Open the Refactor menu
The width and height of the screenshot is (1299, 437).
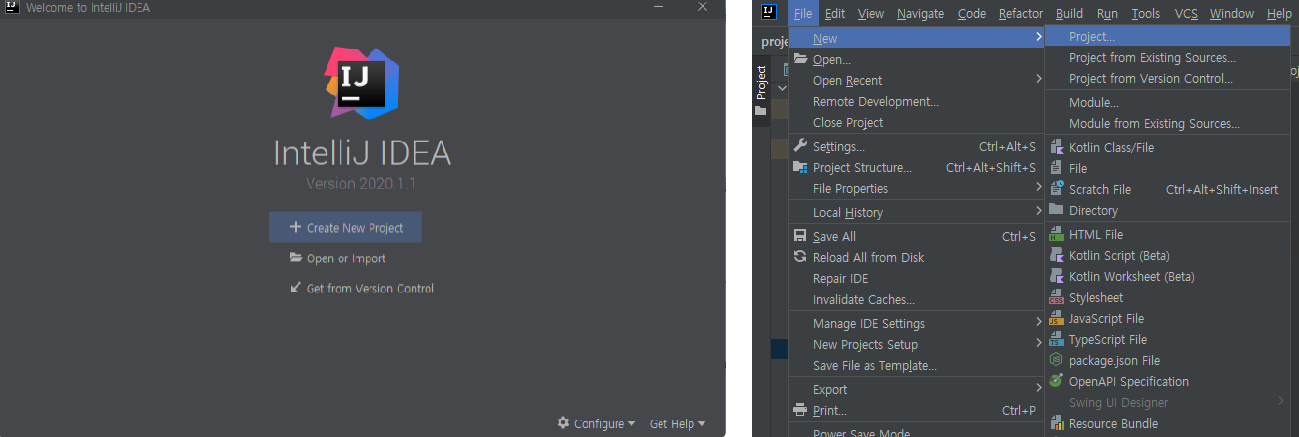(x=1021, y=13)
